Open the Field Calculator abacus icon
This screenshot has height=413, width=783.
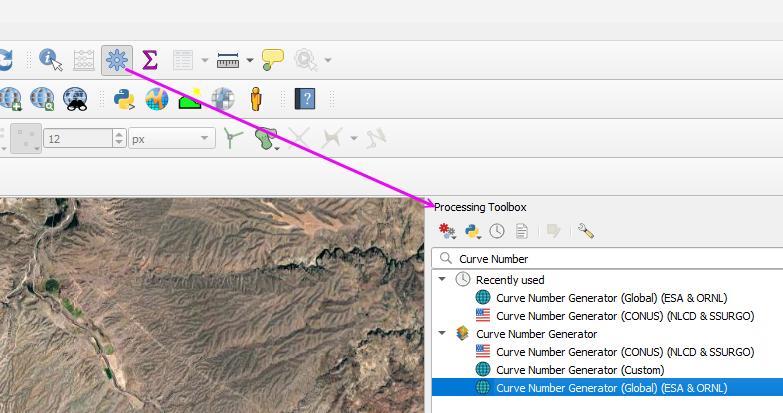point(84,61)
